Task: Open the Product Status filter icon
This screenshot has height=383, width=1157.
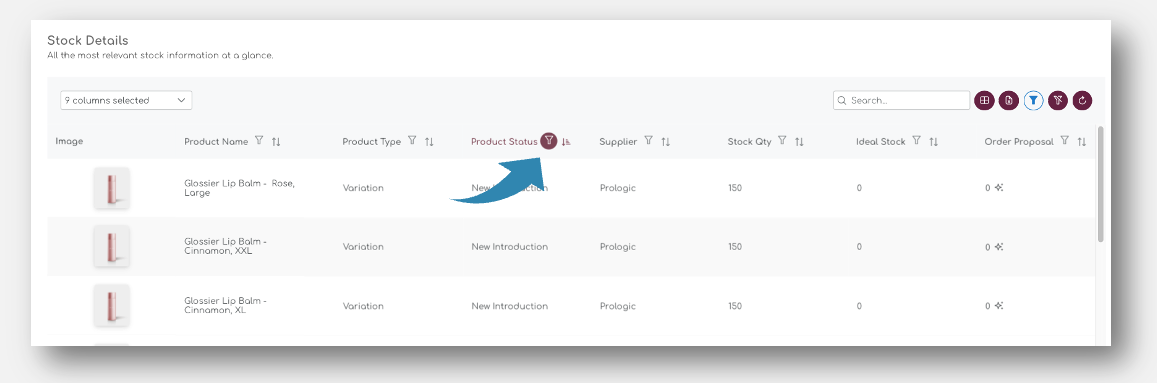Action: pos(548,141)
